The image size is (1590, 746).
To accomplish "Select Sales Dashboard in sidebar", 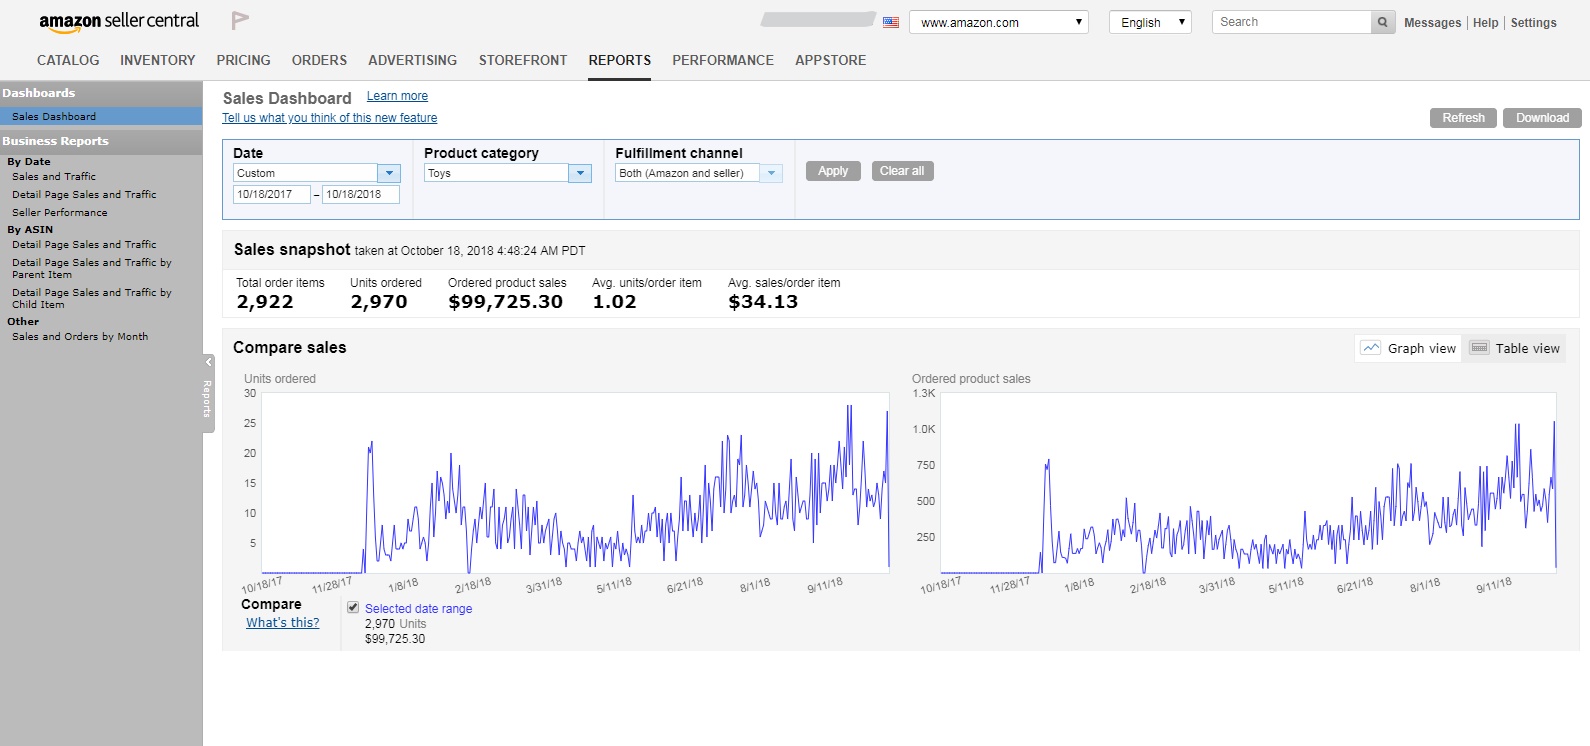I will click(x=101, y=117).
